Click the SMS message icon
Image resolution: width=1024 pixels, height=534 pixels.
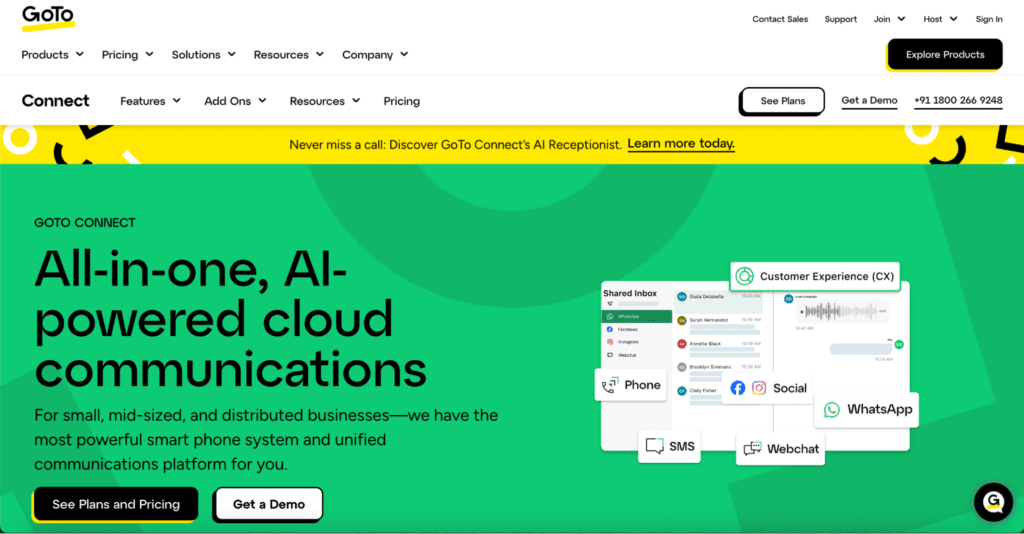tap(655, 446)
